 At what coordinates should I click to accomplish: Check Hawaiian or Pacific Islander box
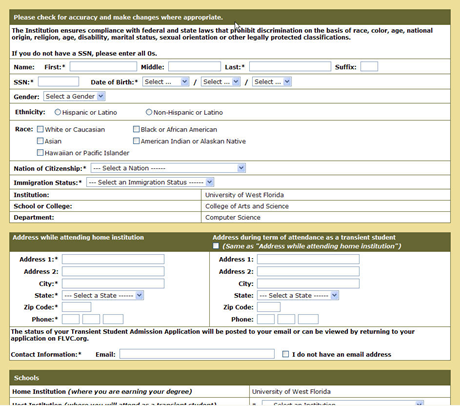40,152
